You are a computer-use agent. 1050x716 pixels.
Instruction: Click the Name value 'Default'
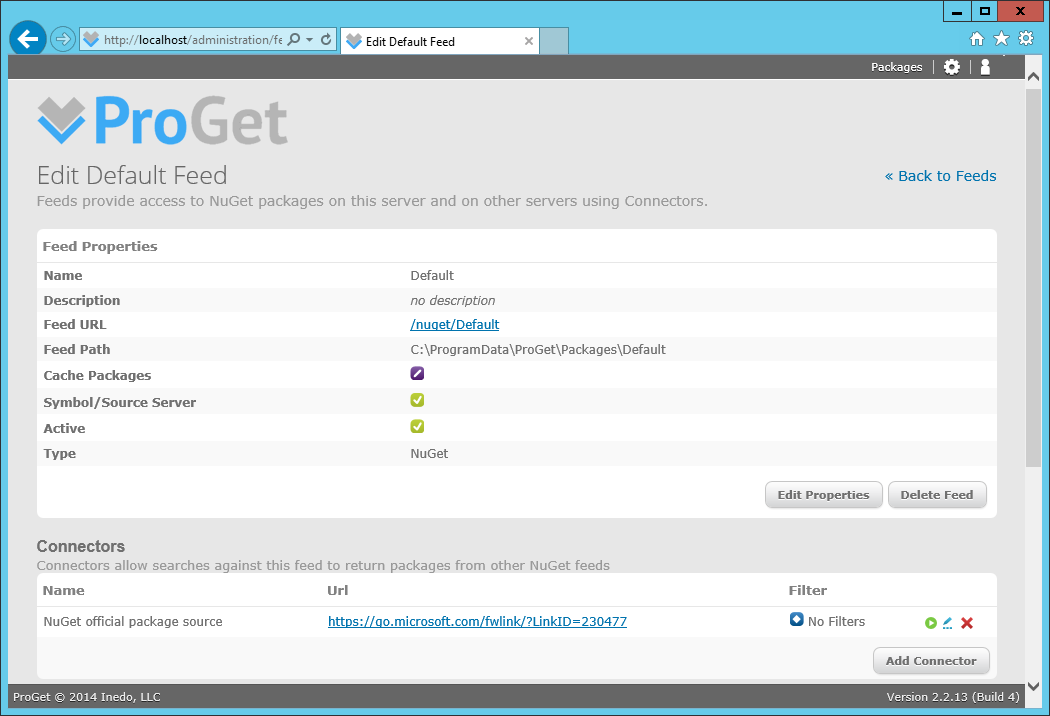click(x=432, y=276)
